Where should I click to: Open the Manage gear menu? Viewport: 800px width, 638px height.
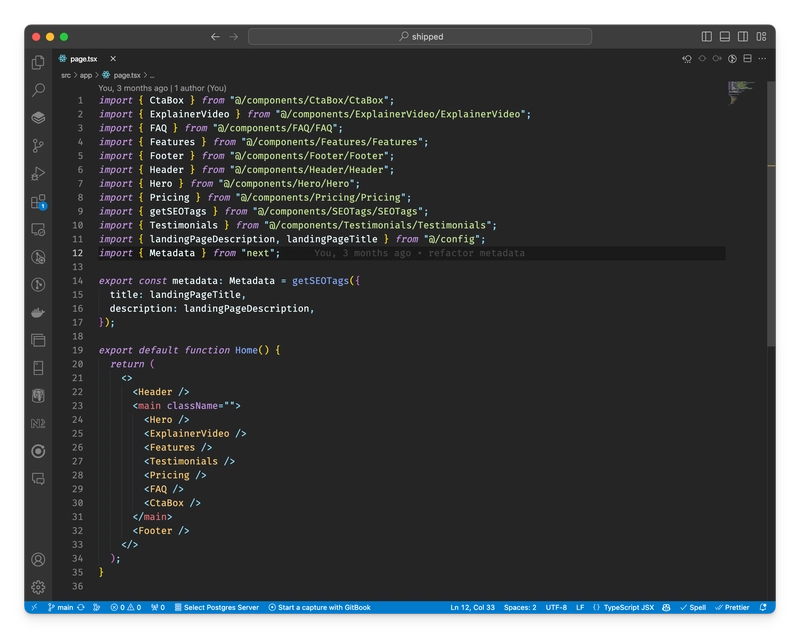tap(38, 587)
